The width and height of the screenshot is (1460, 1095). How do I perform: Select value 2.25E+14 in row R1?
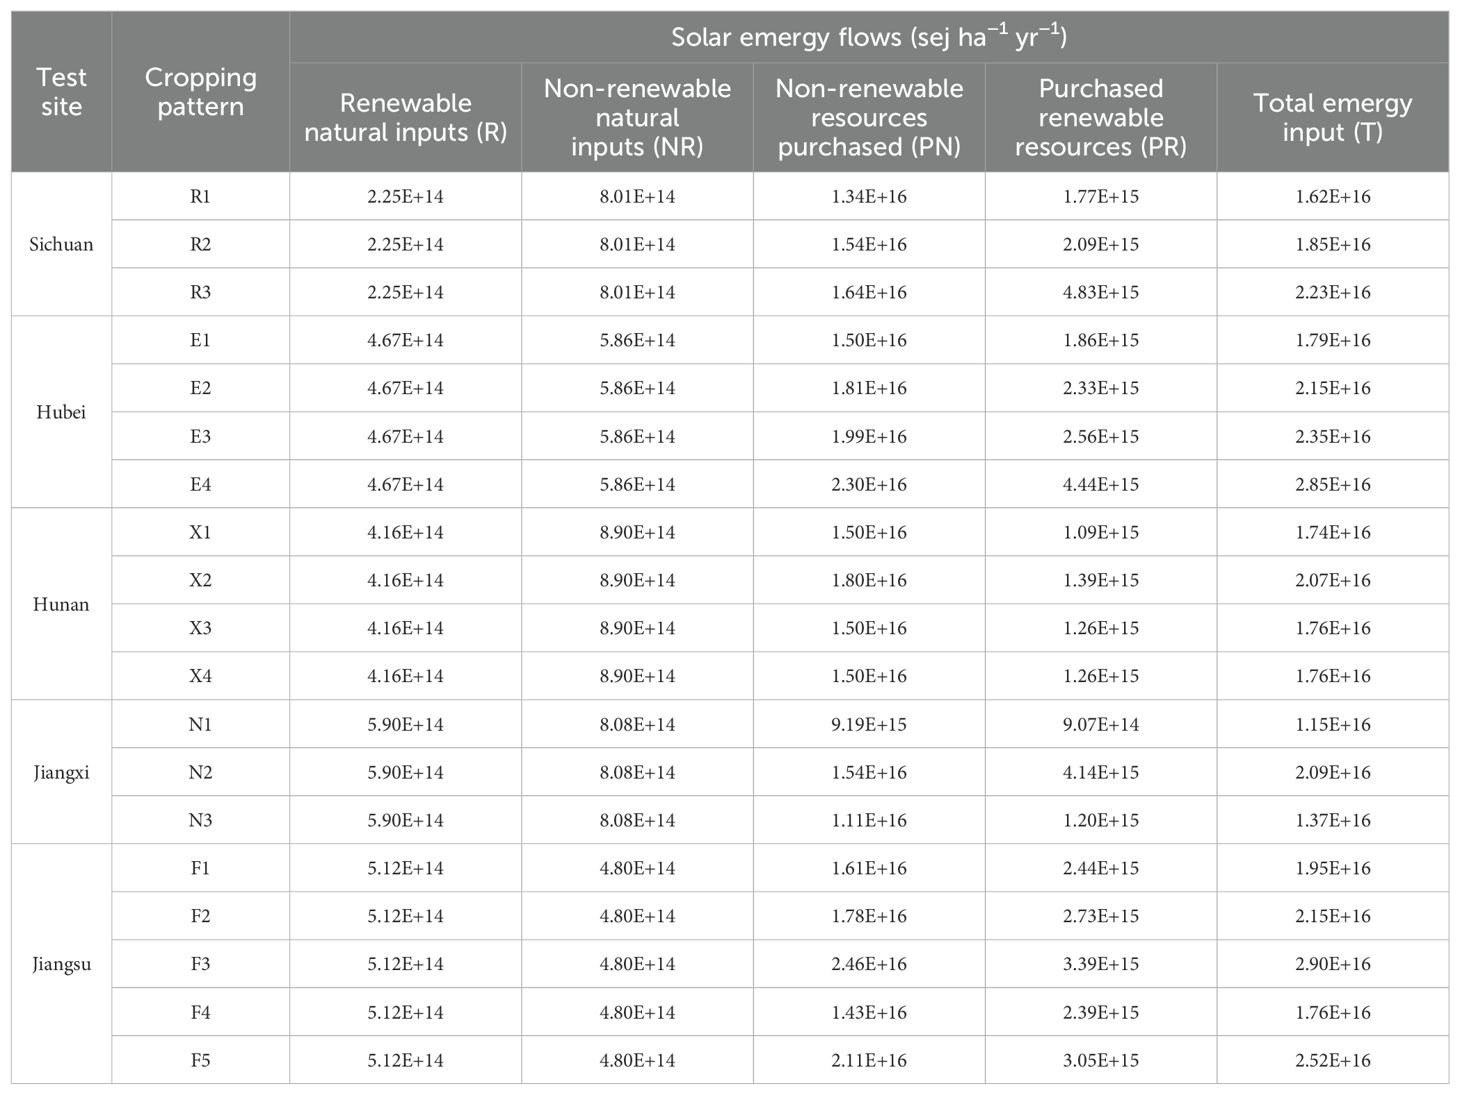tap(405, 196)
